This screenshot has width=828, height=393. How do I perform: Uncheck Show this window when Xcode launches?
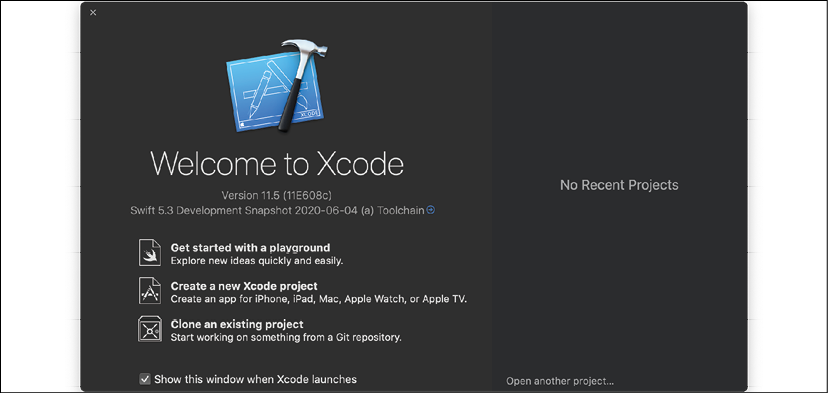tap(145, 379)
